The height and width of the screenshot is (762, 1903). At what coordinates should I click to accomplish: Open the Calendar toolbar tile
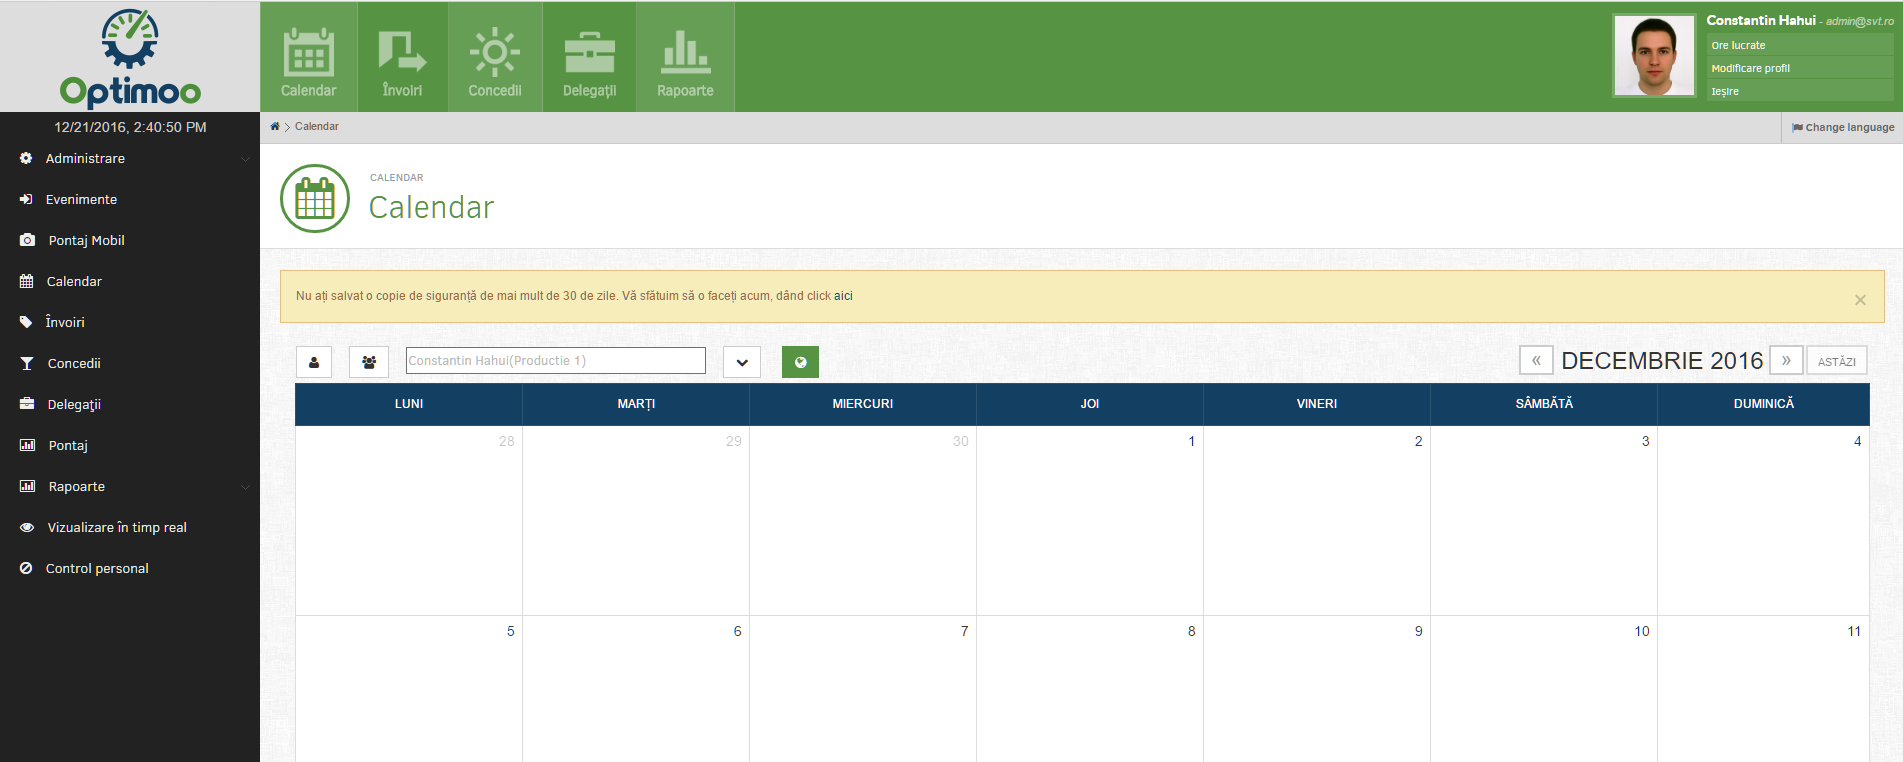click(x=308, y=57)
